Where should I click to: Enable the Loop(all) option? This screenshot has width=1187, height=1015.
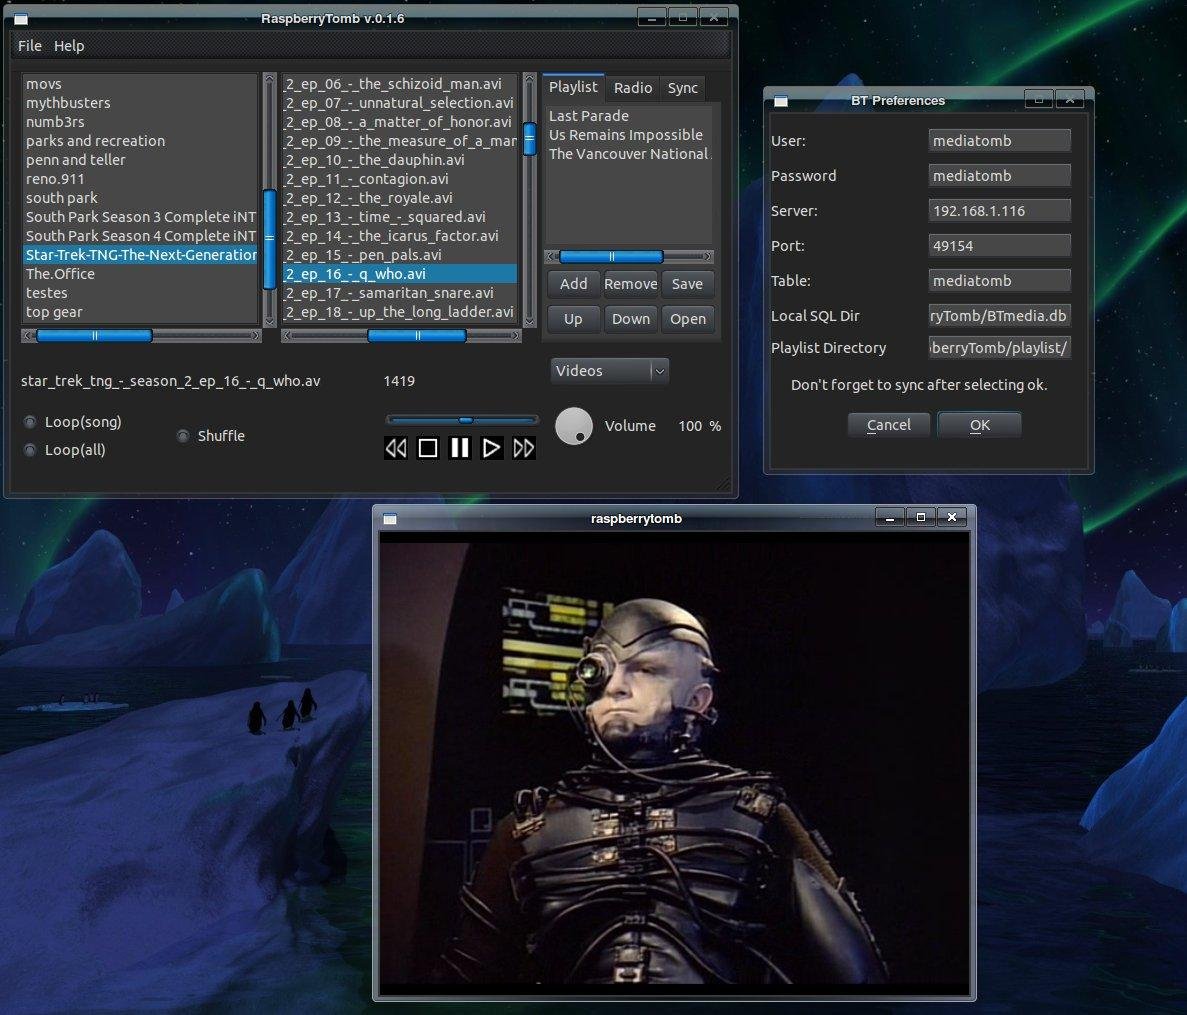(x=30, y=450)
